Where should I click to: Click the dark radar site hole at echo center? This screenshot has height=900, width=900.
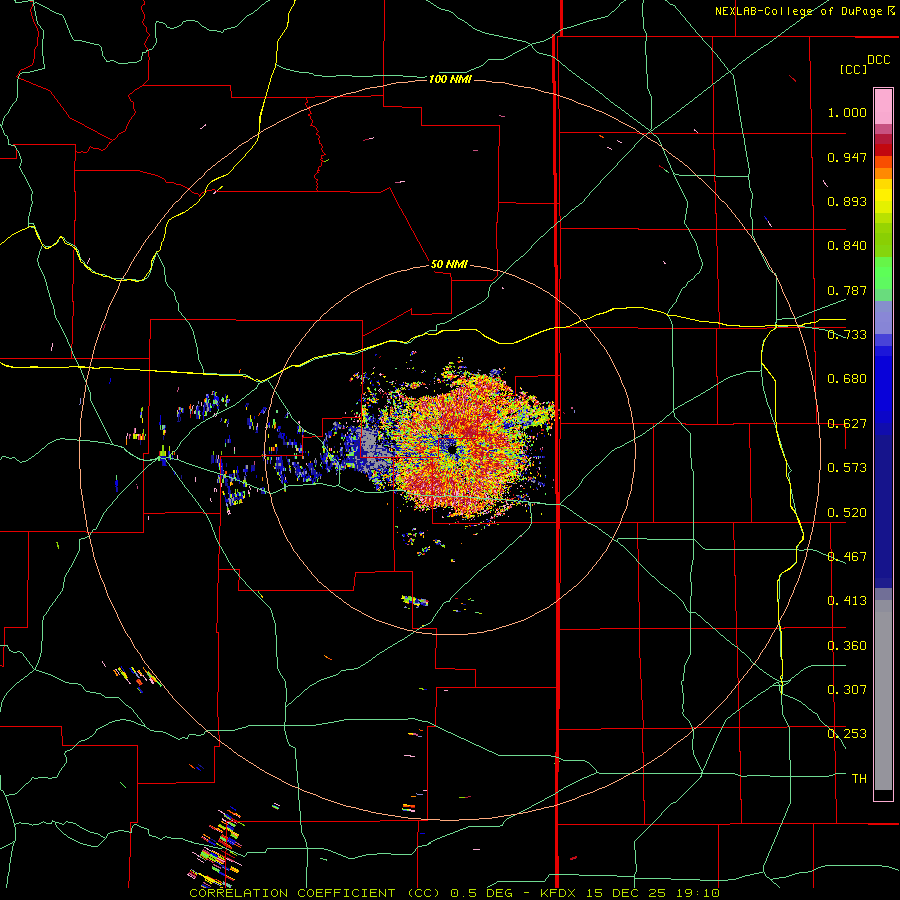click(451, 448)
